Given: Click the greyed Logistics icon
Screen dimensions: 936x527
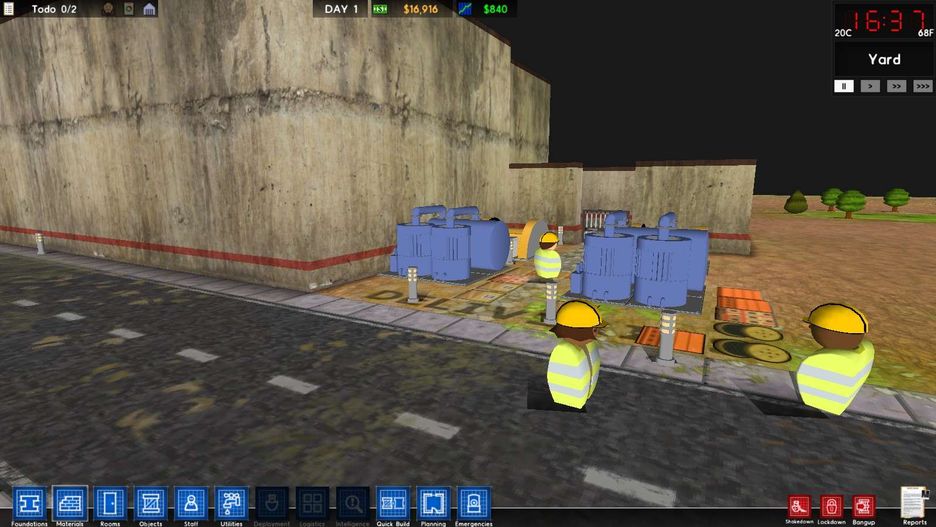Looking at the screenshot, I should click(x=312, y=503).
